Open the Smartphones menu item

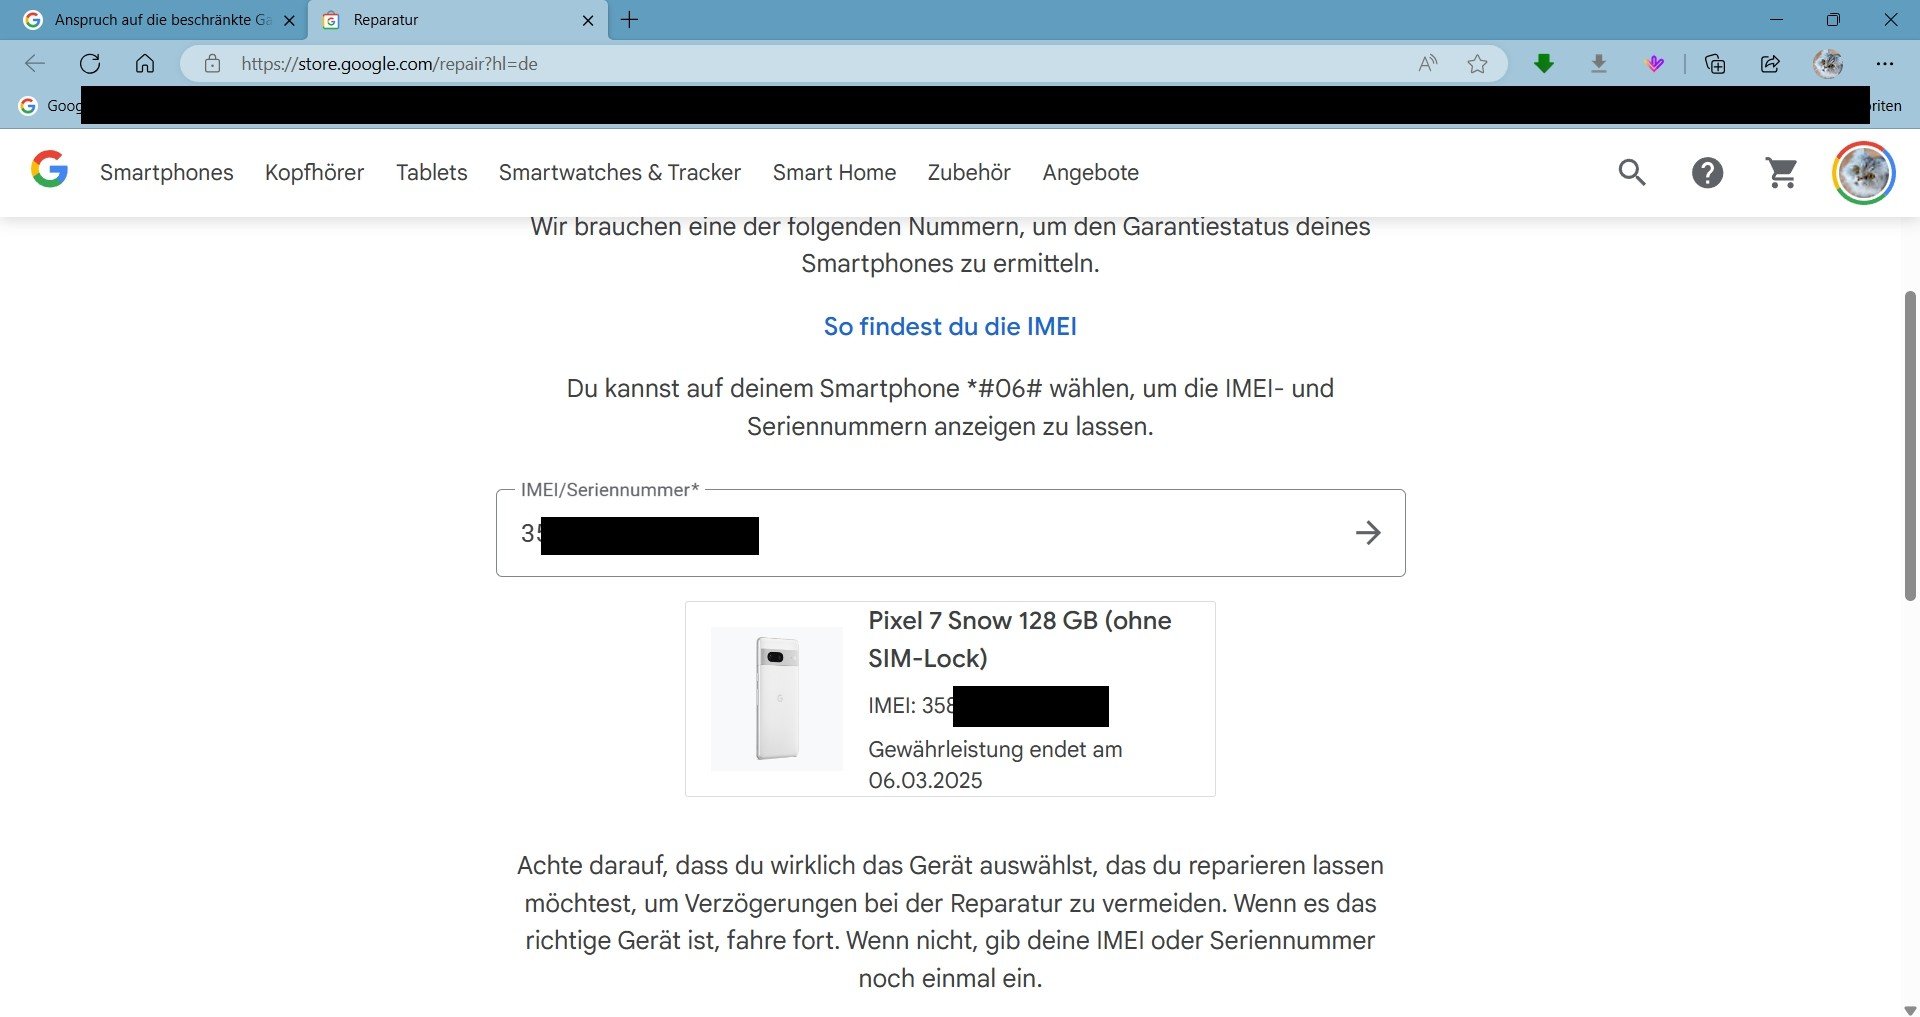pyautogui.click(x=166, y=173)
